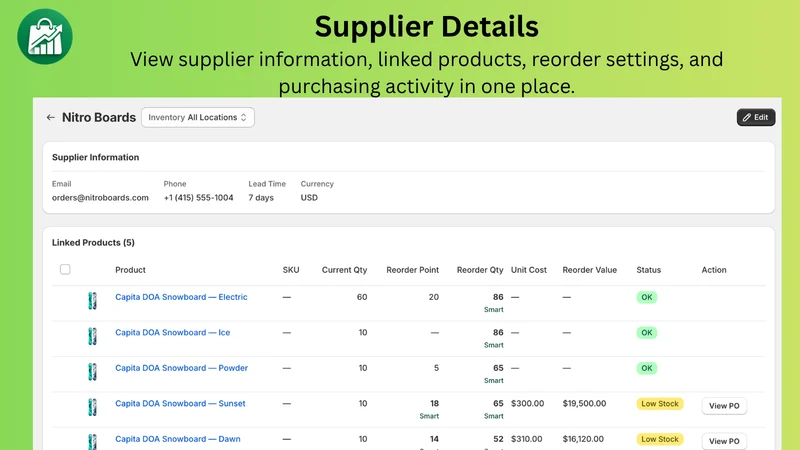Click reorder quantity 52 in Dawn row

[x=498, y=439]
